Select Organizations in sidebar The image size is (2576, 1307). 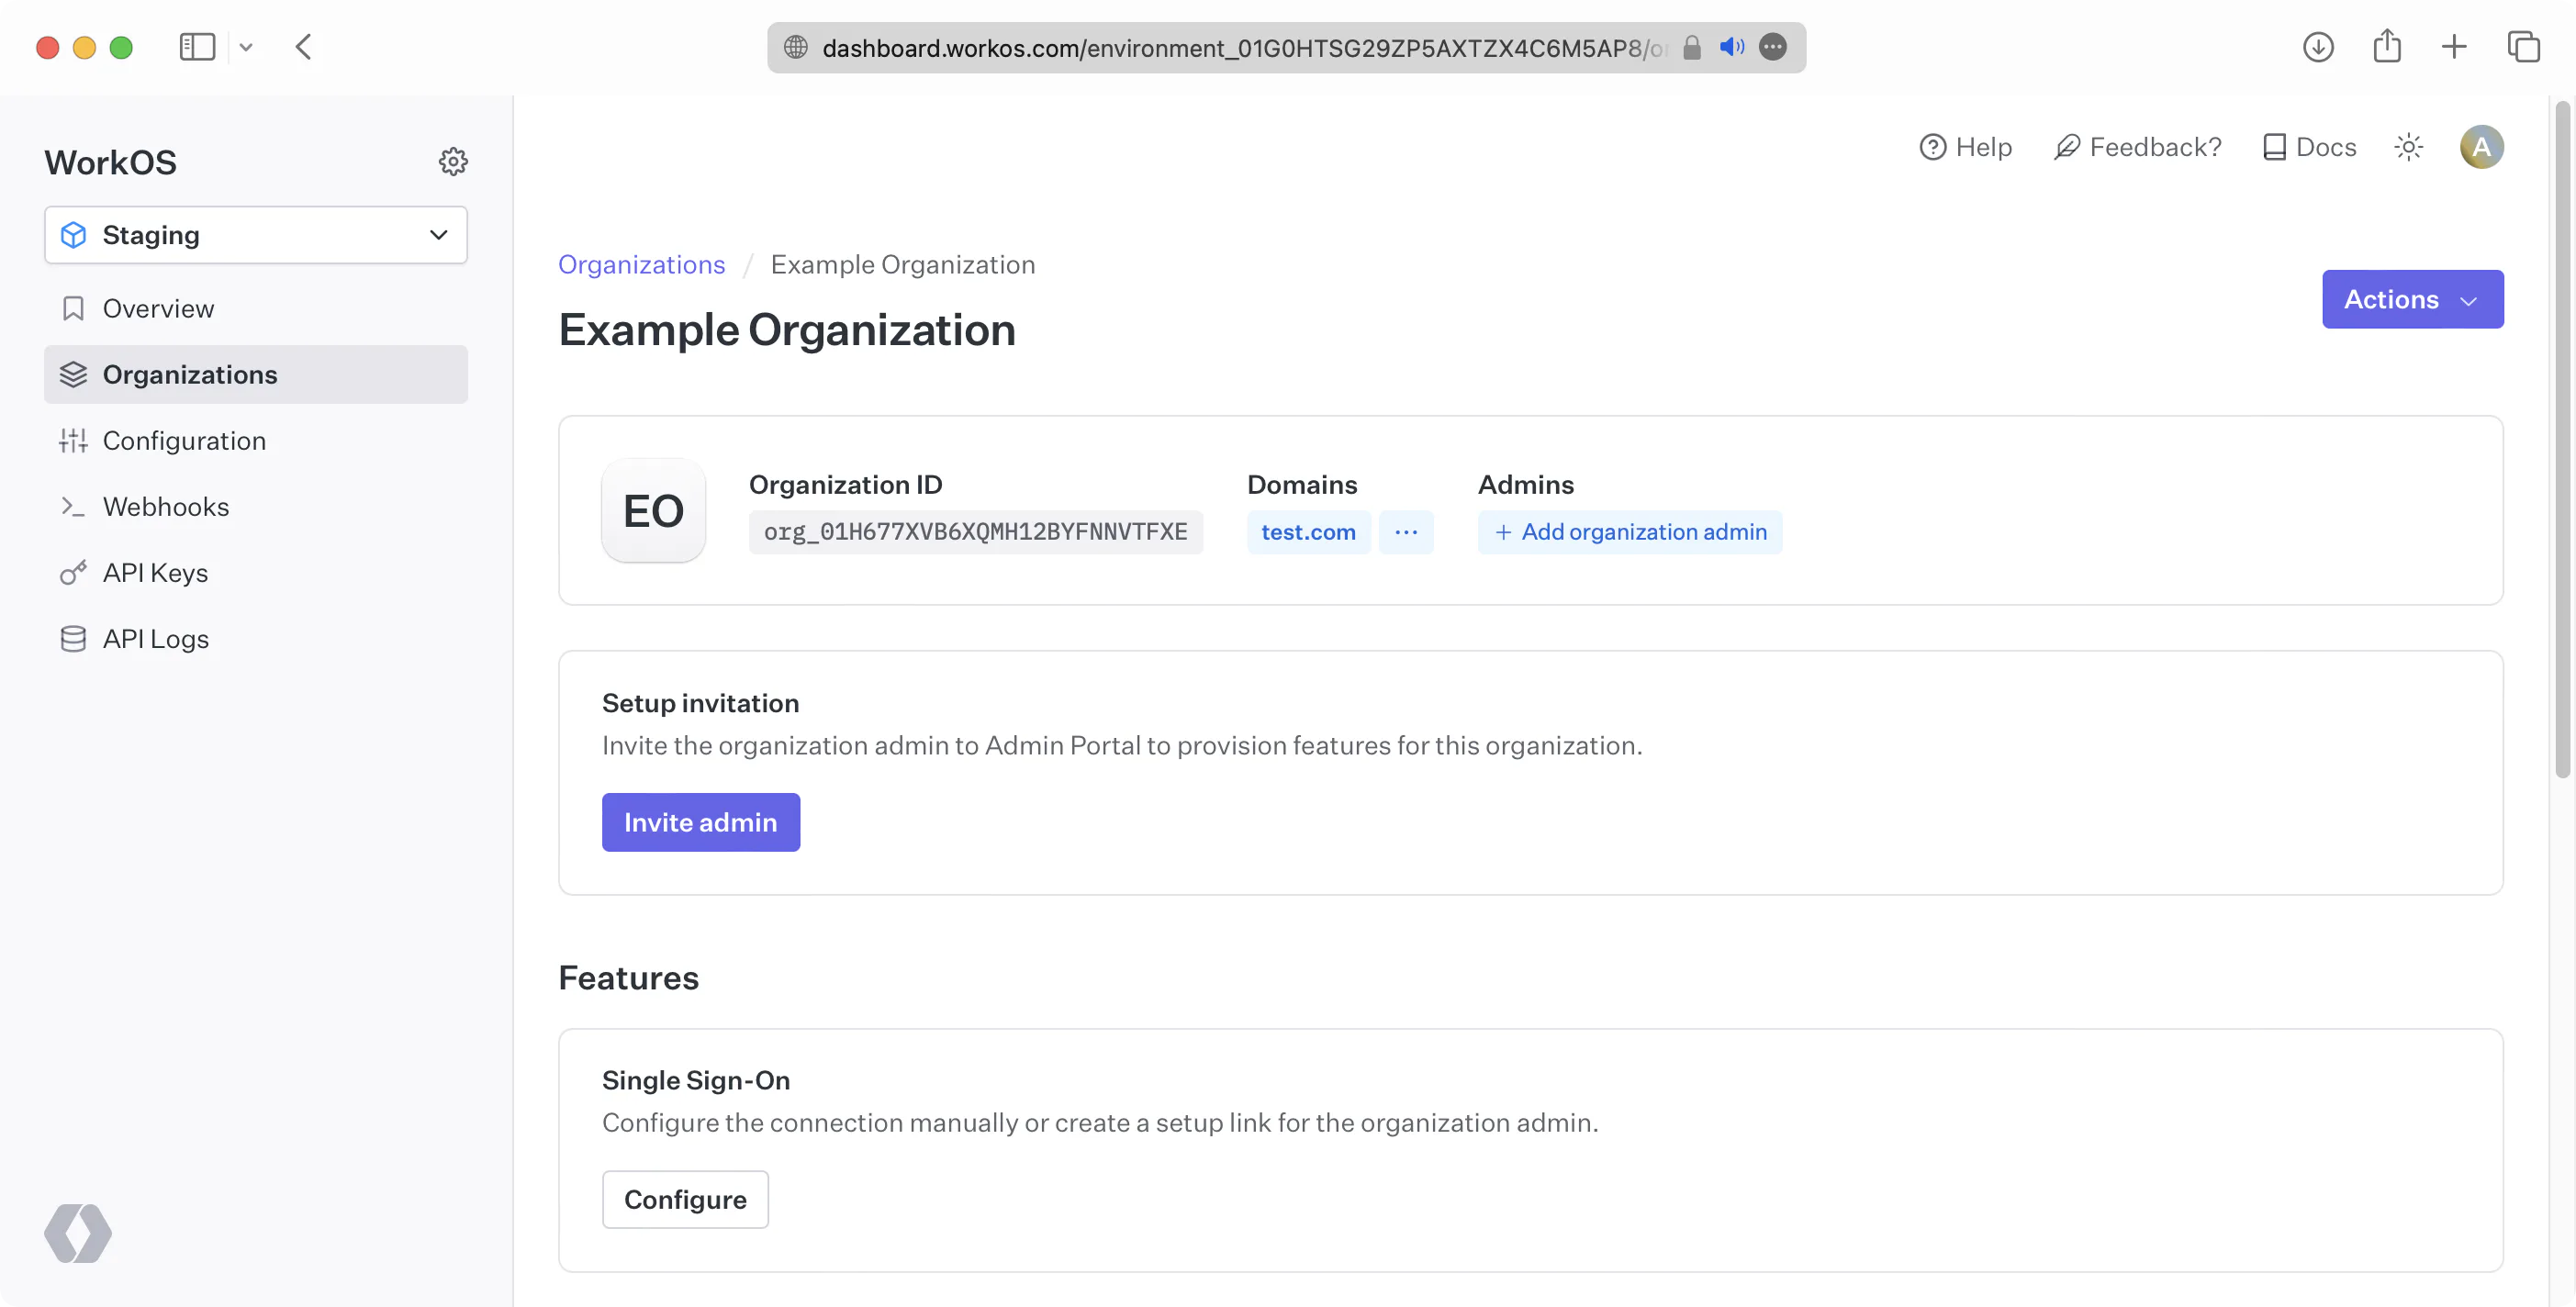[255, 374]
